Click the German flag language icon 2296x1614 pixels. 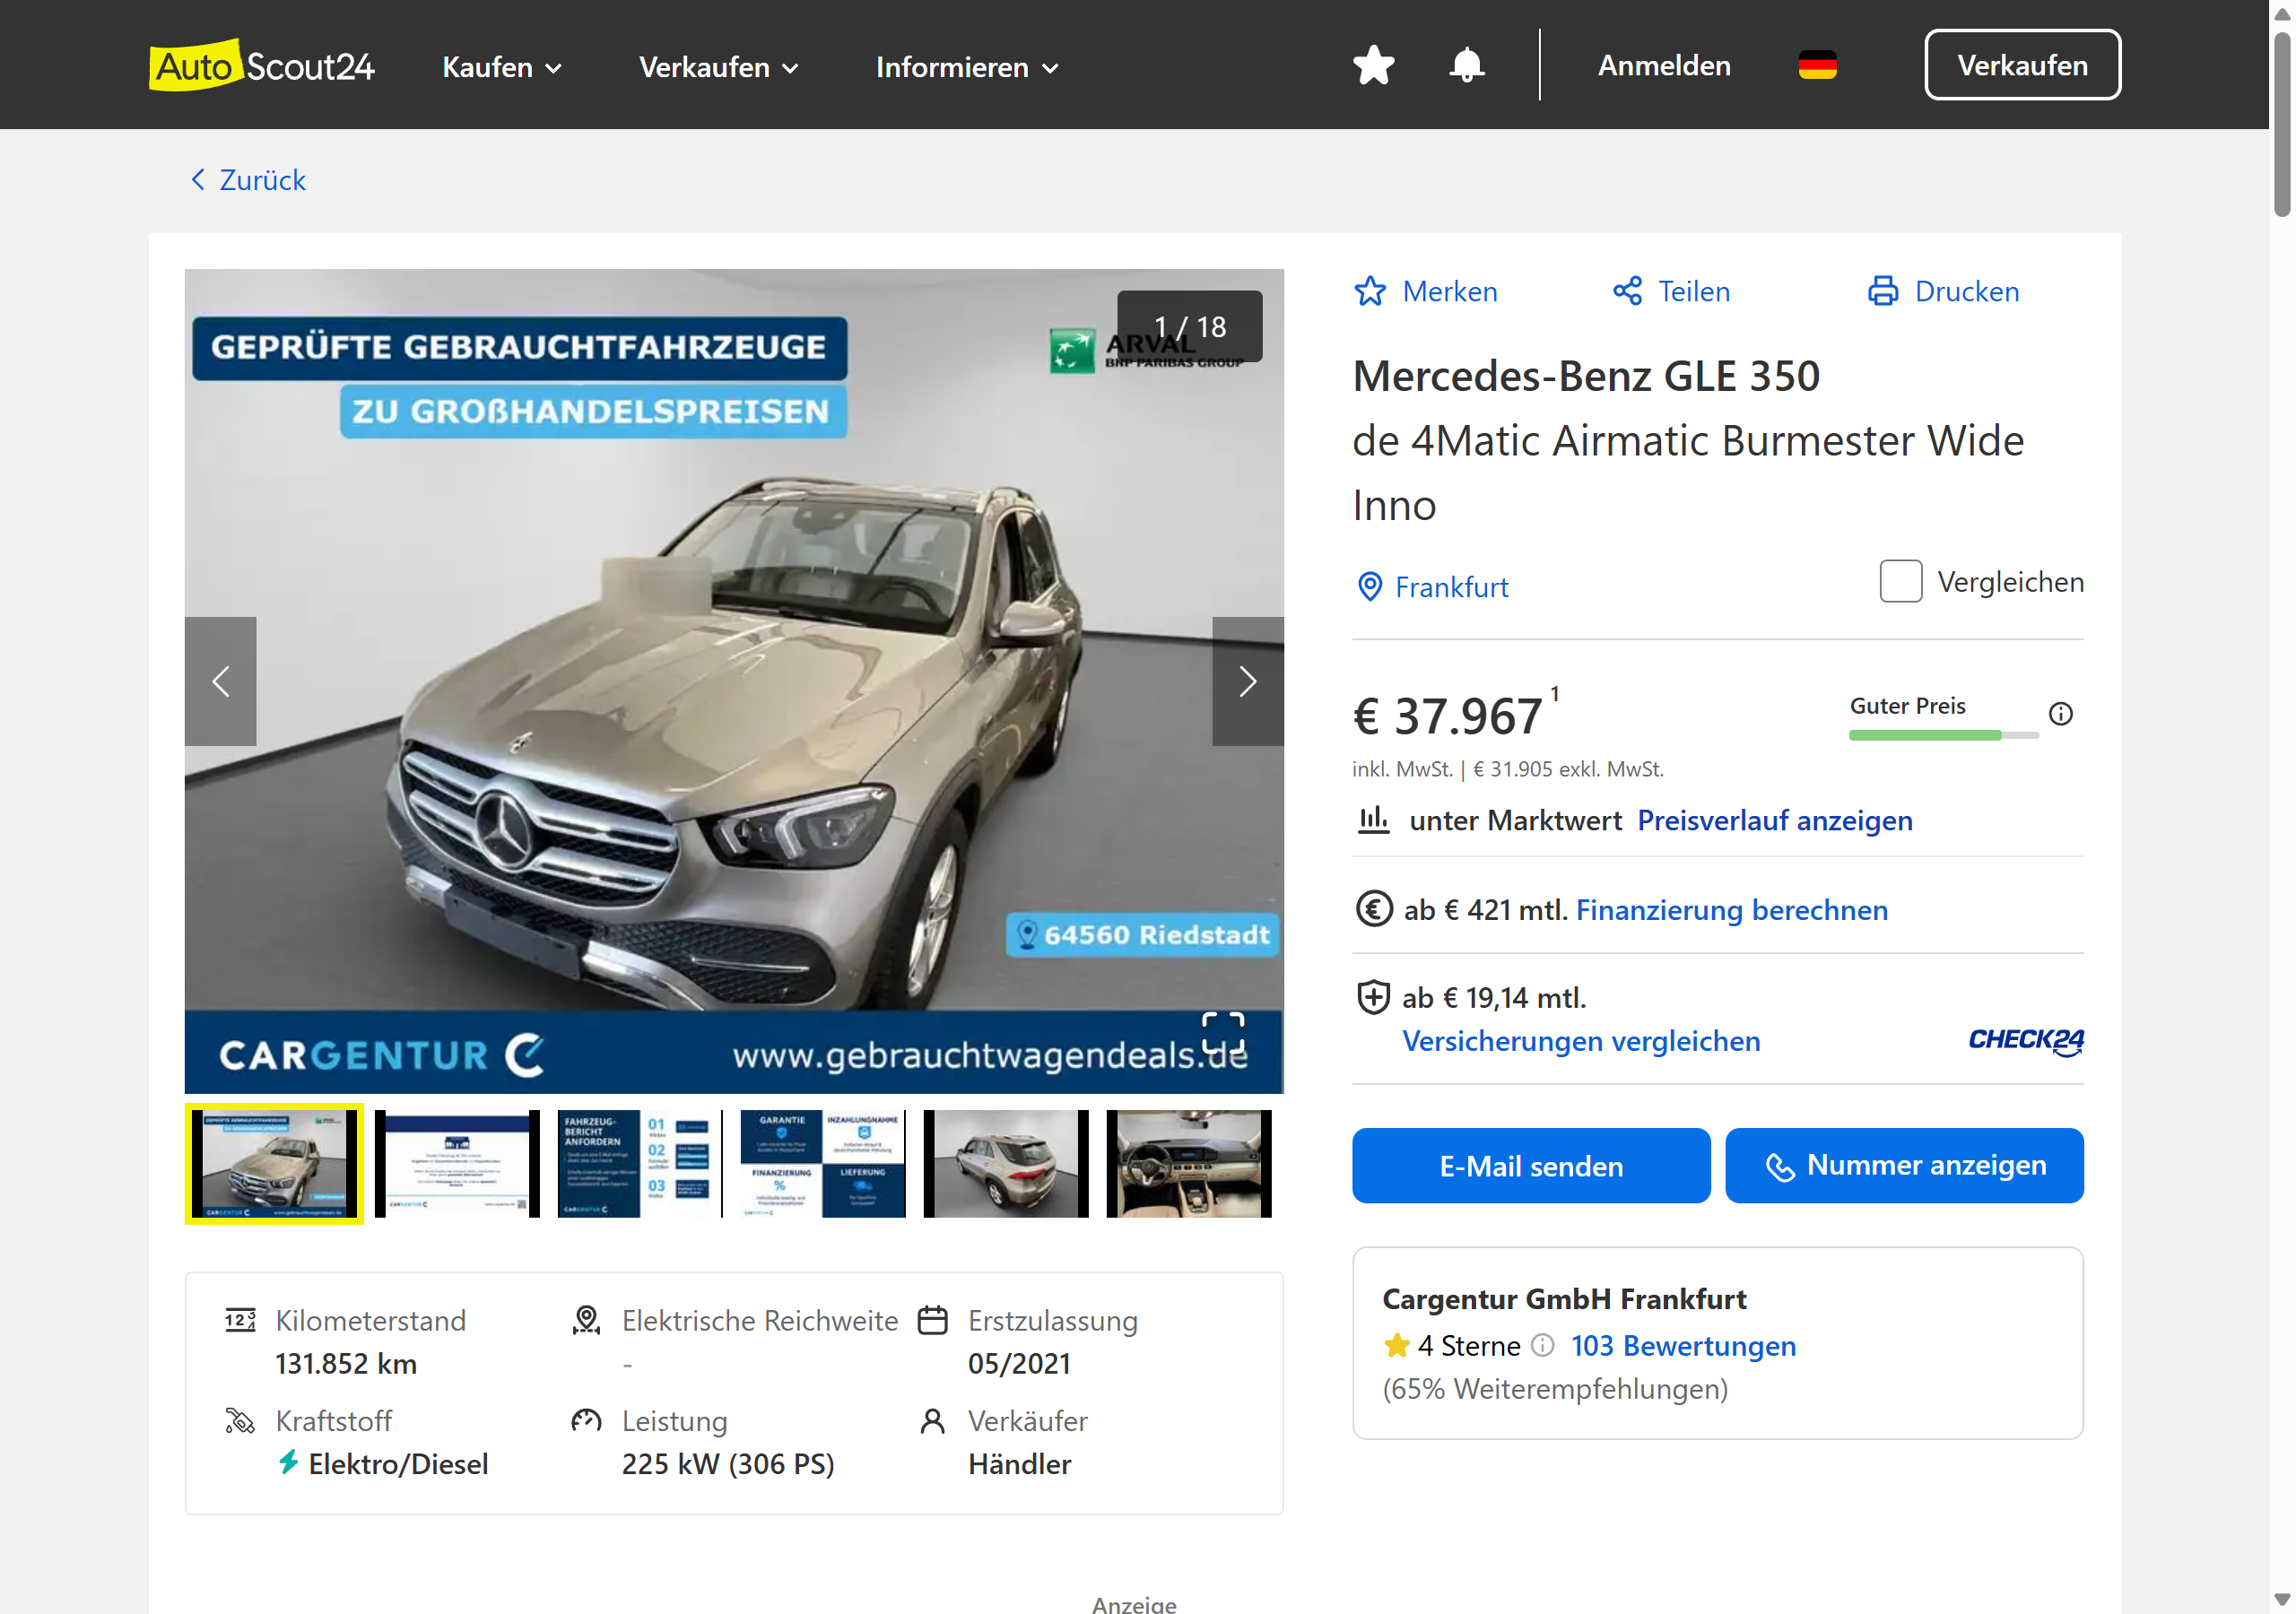click(1817, 66)
